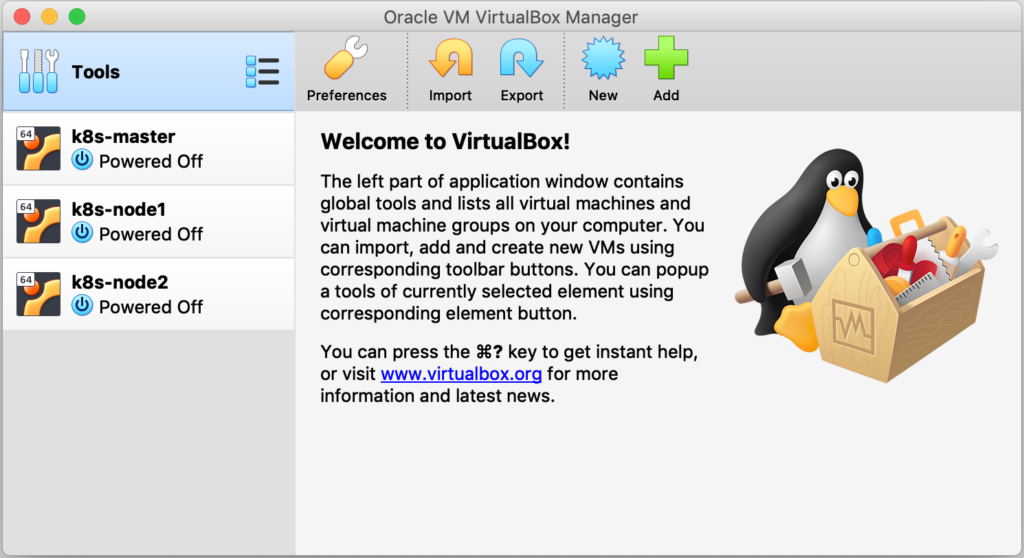
Task: Click k8s-master's Powered Off status icon
Action: (82, 160)
